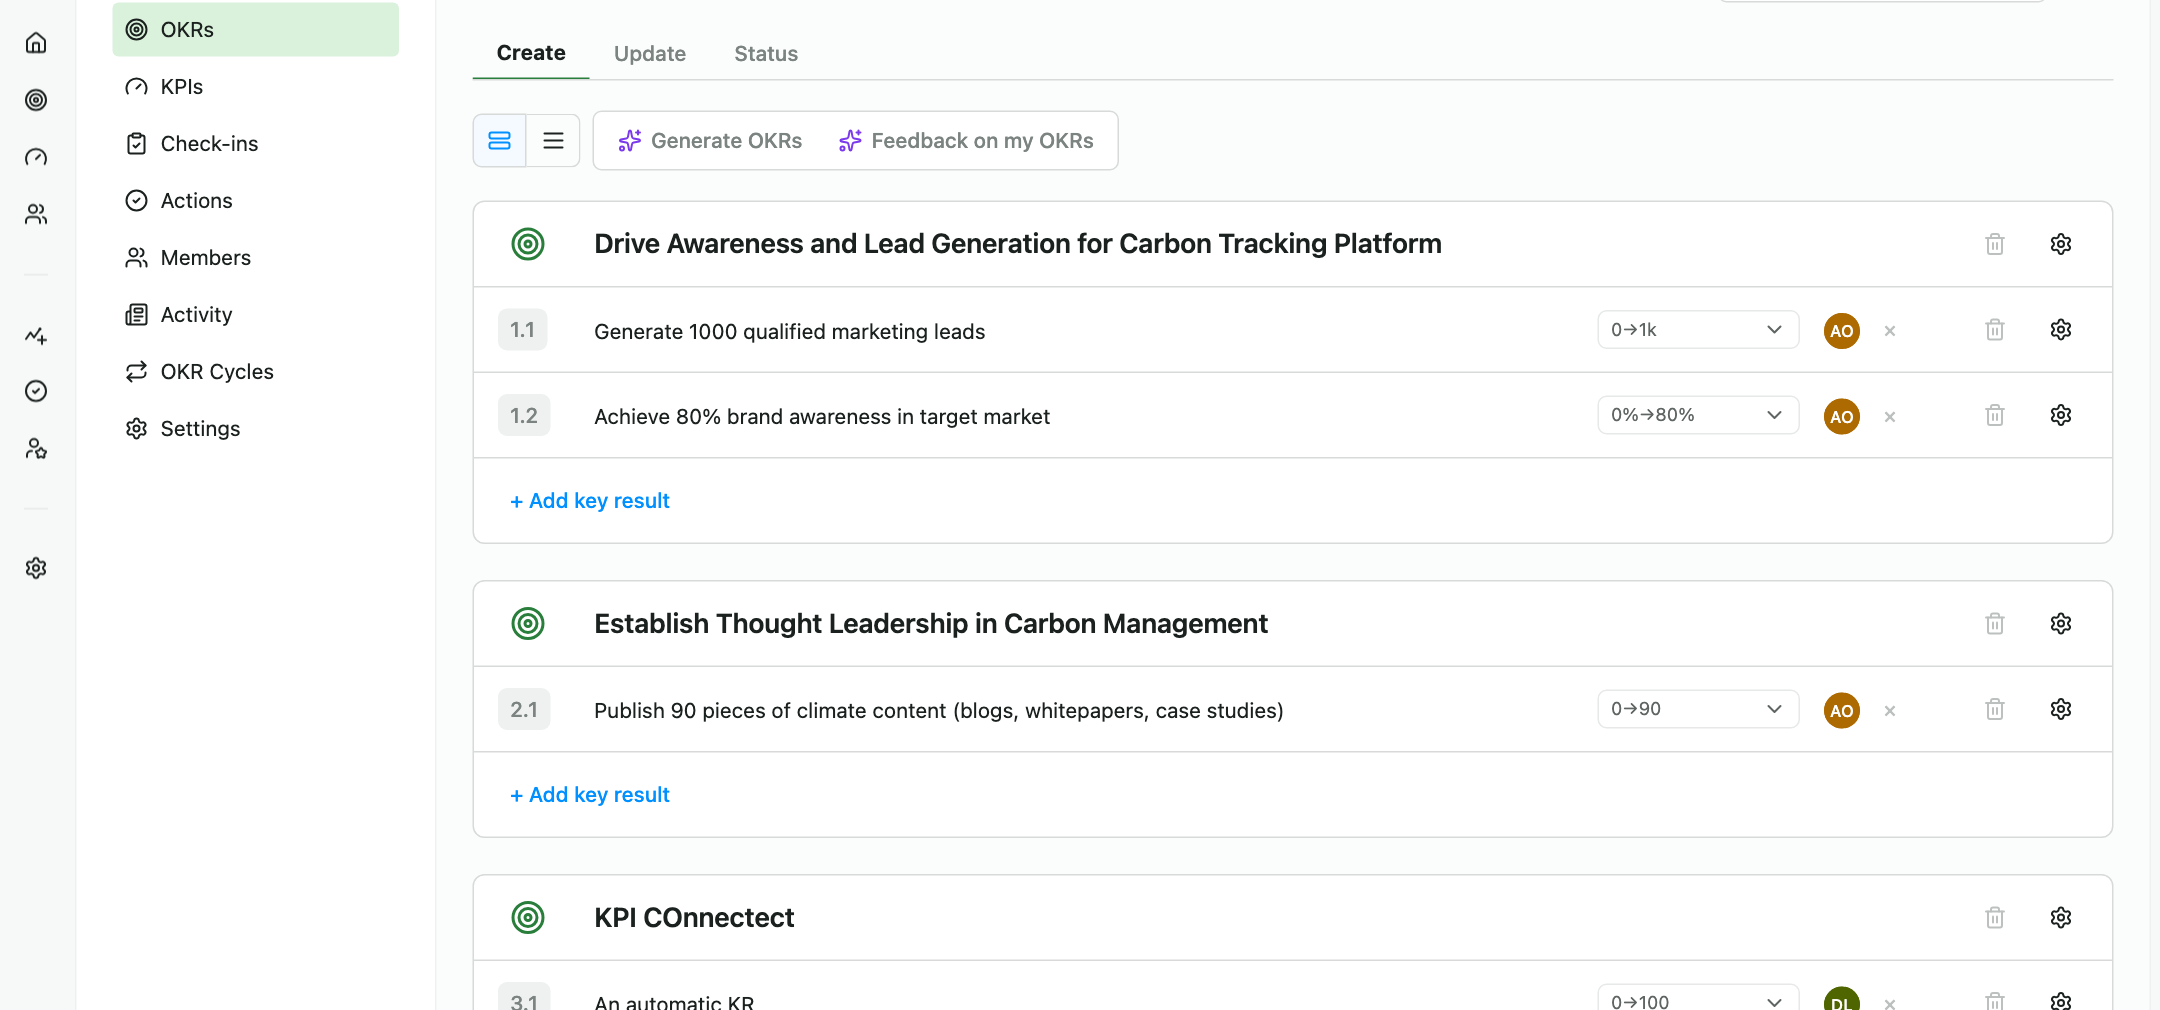Screen dimensions: 2160x1010
Task: Switch to the Update tab
Action: (650, 54)
